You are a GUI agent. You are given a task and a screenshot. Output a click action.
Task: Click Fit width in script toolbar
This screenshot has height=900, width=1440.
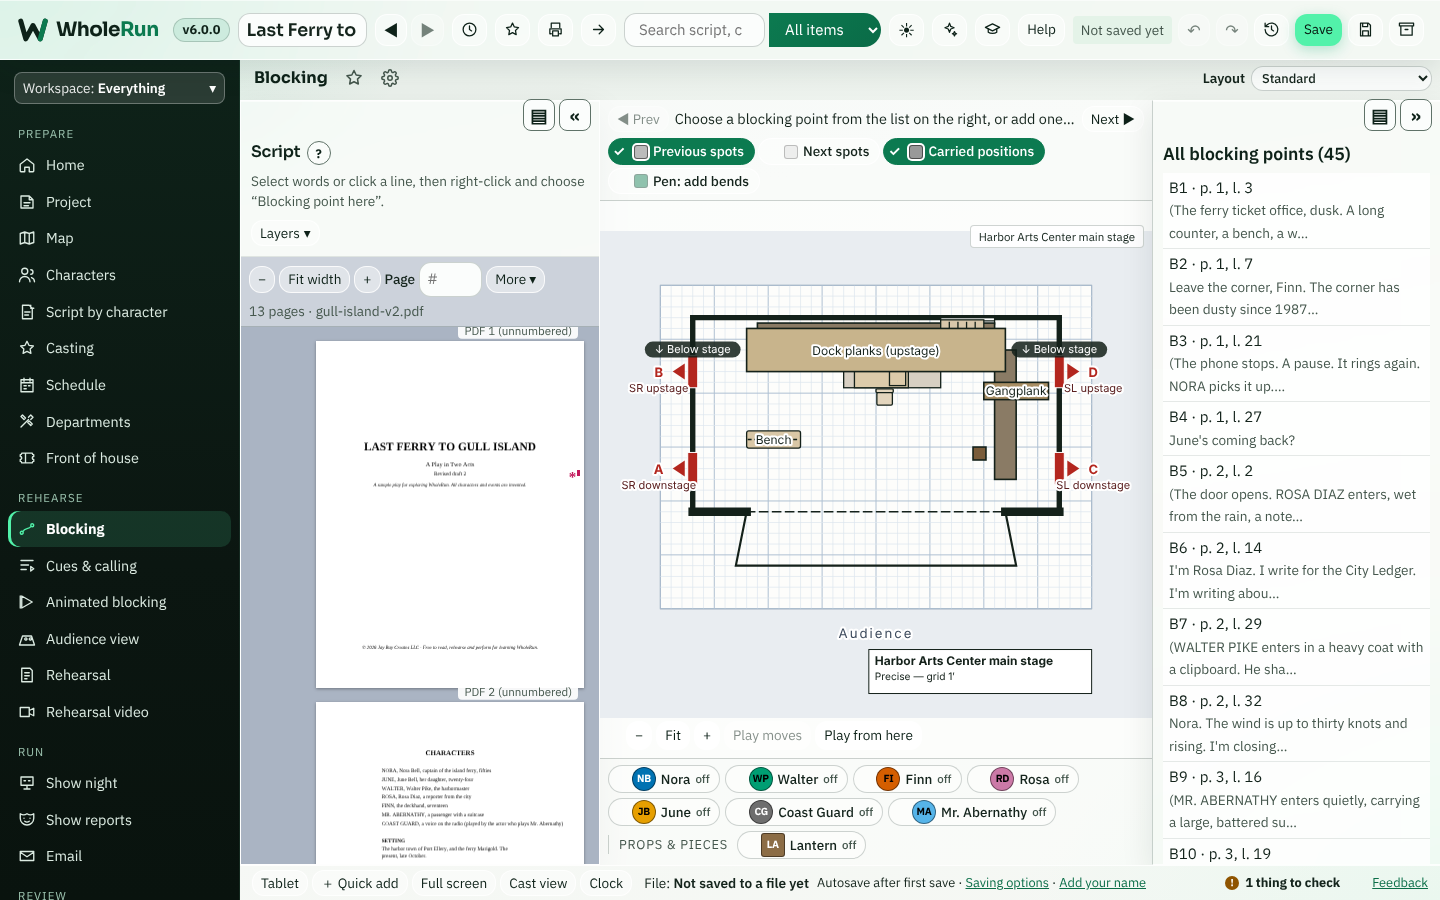pyautogui.click(x=315, y=280)
